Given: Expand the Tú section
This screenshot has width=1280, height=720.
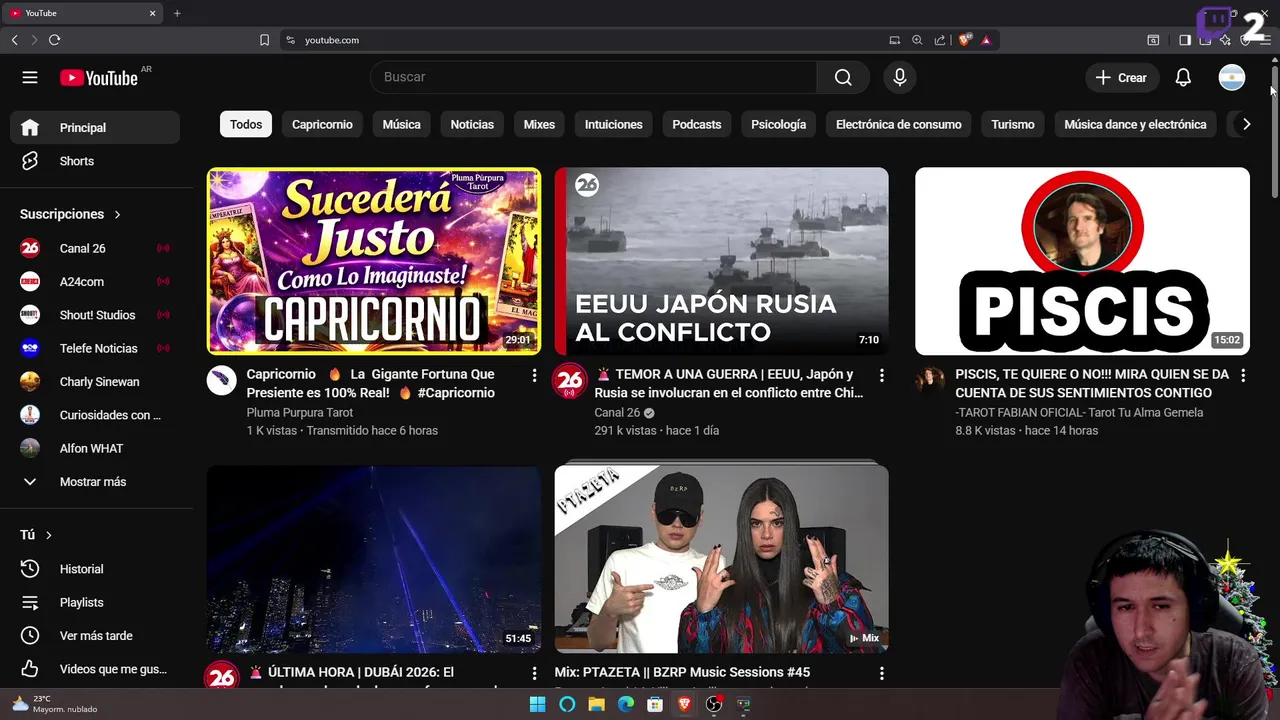Looking at the screenshot, I should click(x=36, y=535).
